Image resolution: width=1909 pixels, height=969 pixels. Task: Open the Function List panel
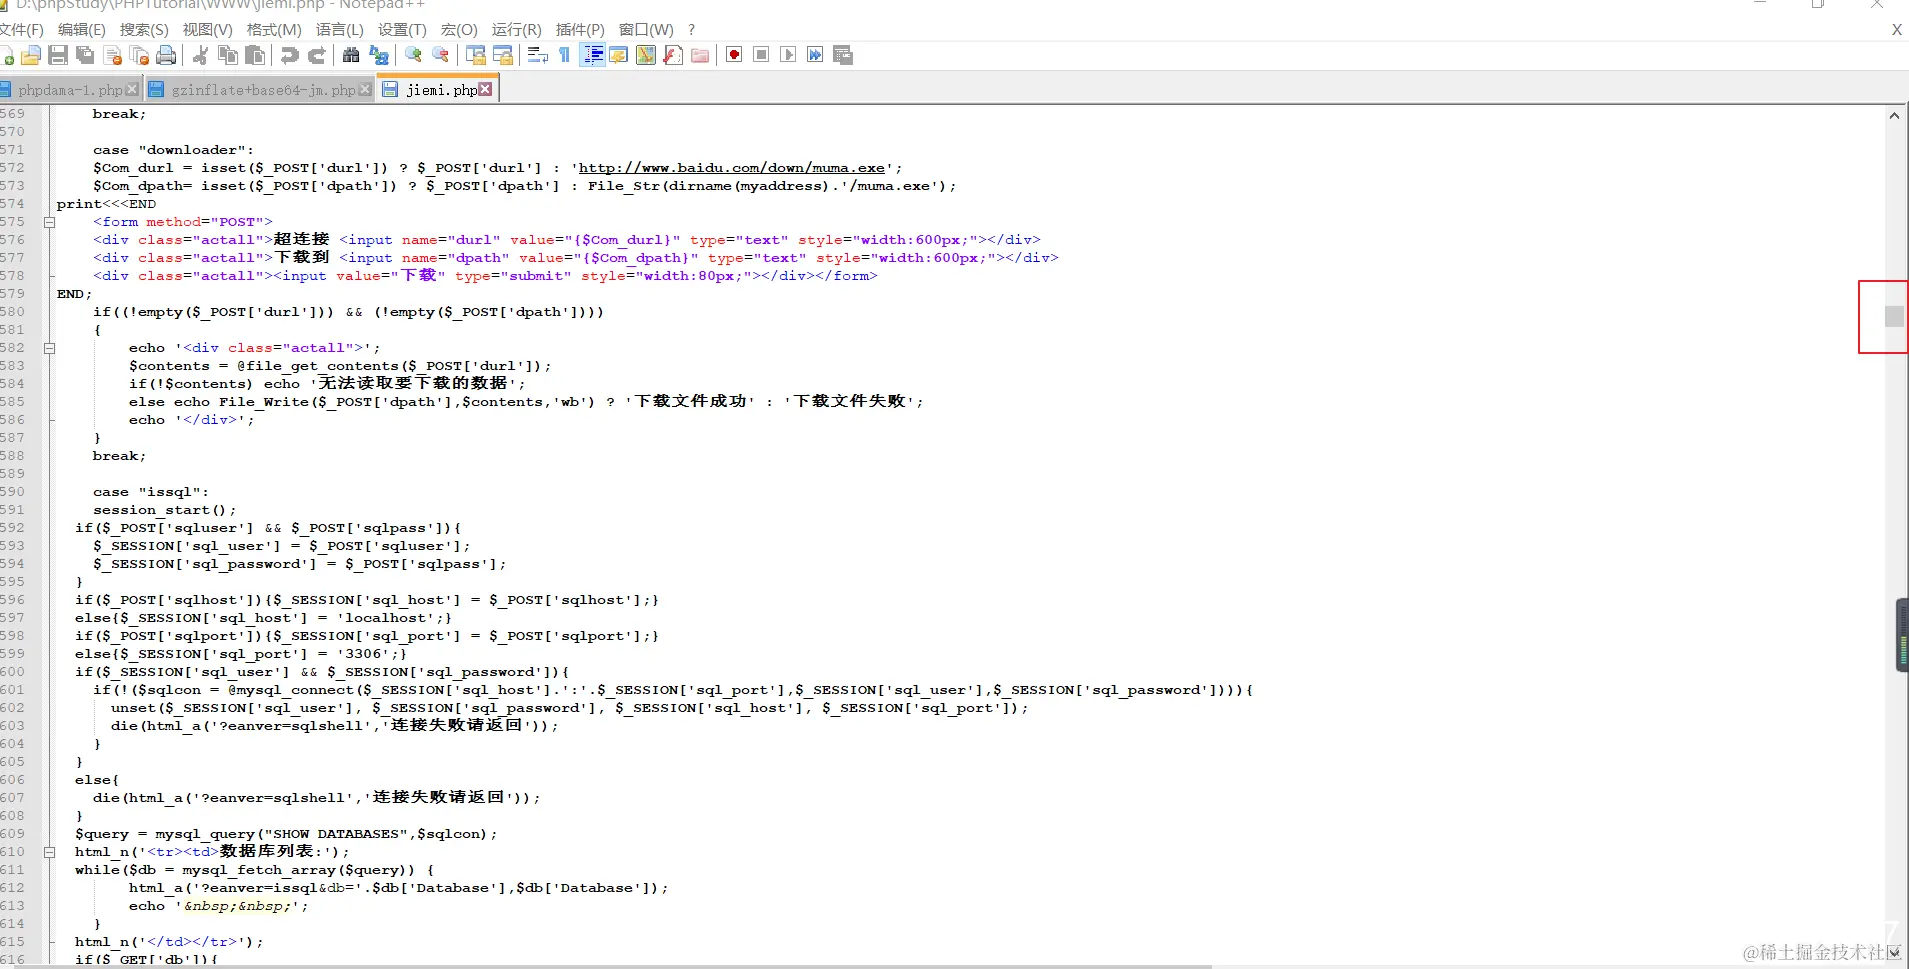pyautogui.click(x=673, y=55)
